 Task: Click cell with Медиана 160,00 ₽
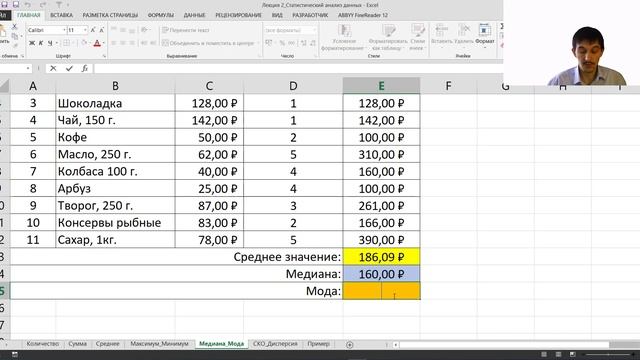click(x=381, y=274)
